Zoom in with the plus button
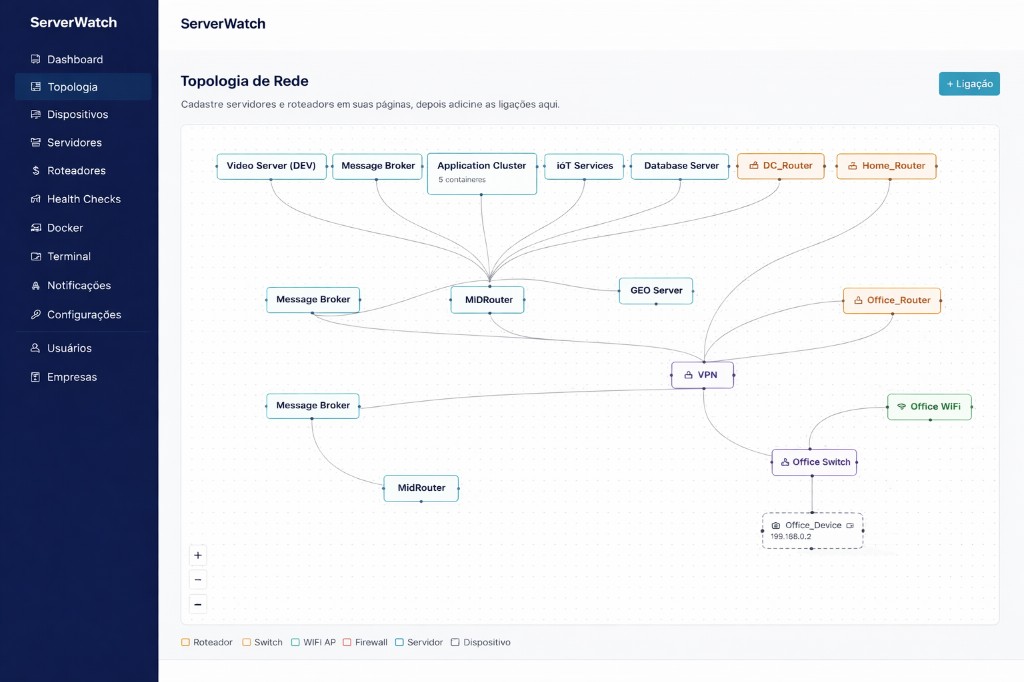 click(198, 555)
